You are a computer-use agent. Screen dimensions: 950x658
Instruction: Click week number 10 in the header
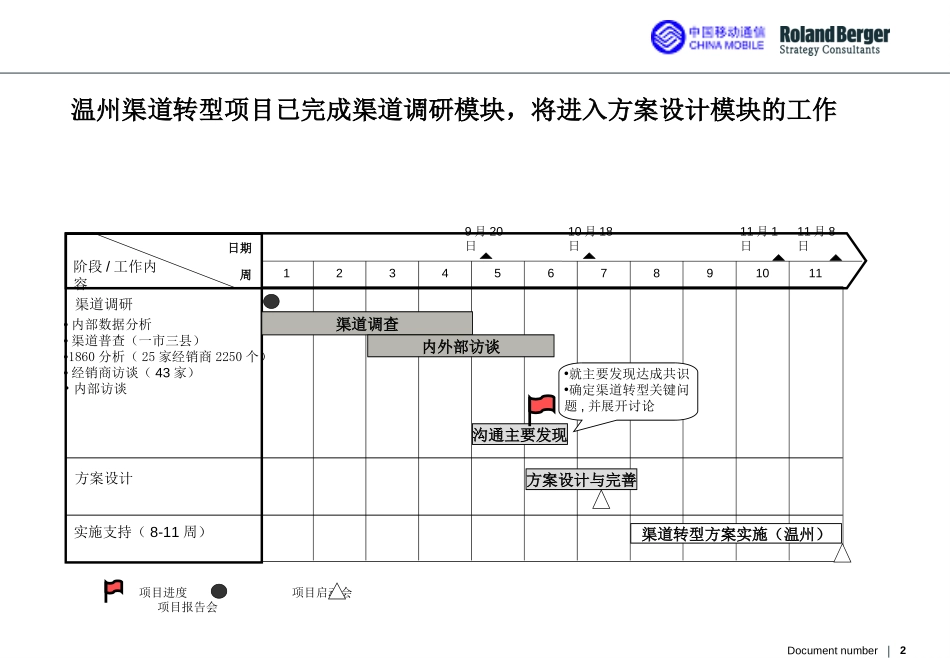[x=762, y=273]
